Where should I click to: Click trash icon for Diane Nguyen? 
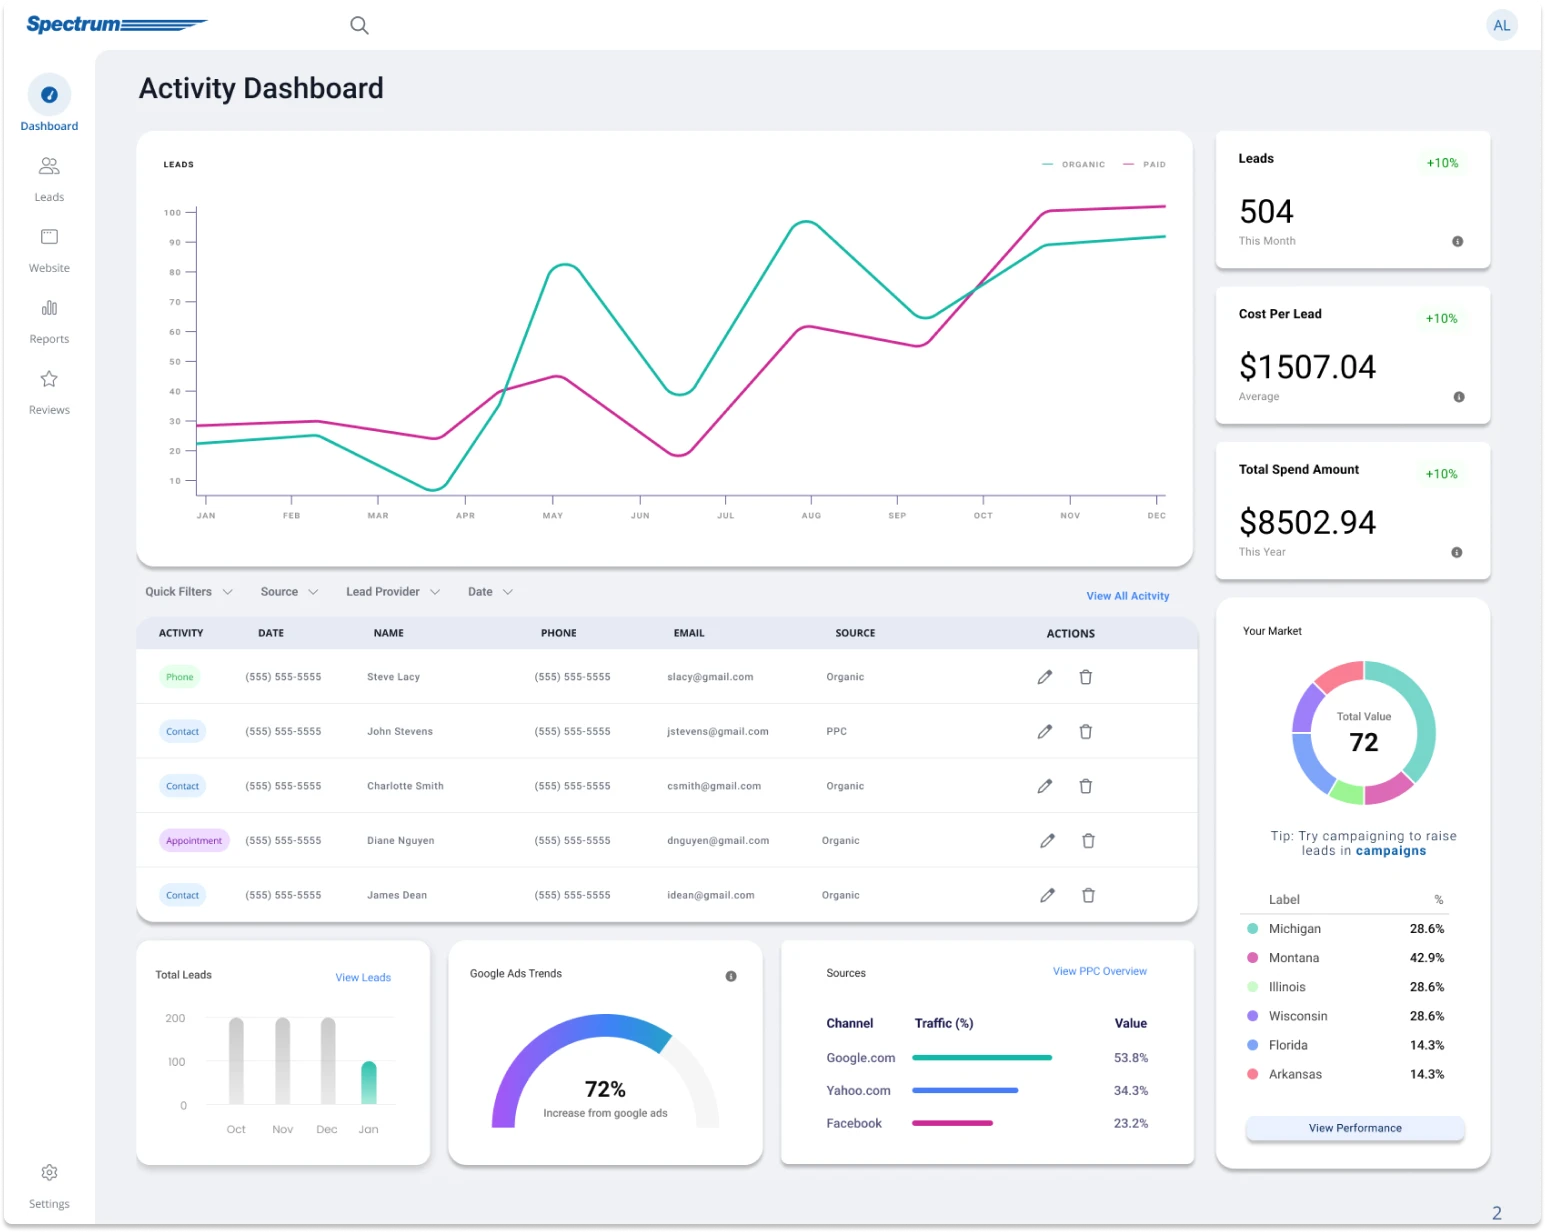point(1088,841)
